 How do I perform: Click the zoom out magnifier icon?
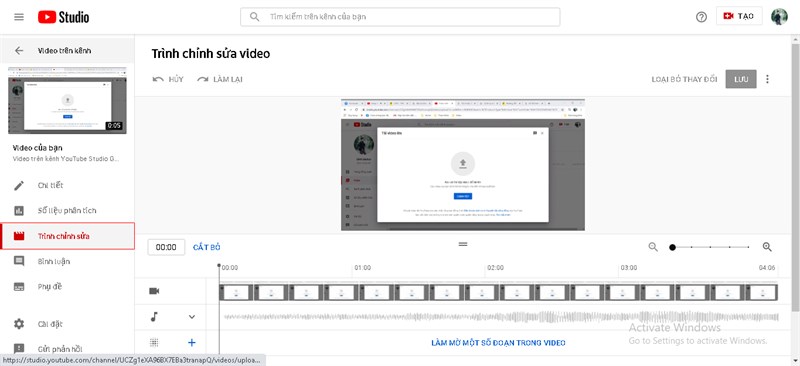pos(653,247)
